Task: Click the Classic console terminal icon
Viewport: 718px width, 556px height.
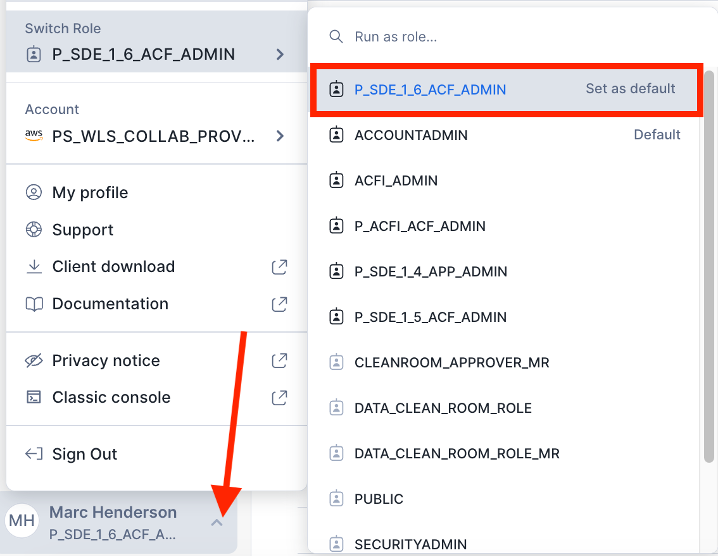Action: tap(34, 397)
